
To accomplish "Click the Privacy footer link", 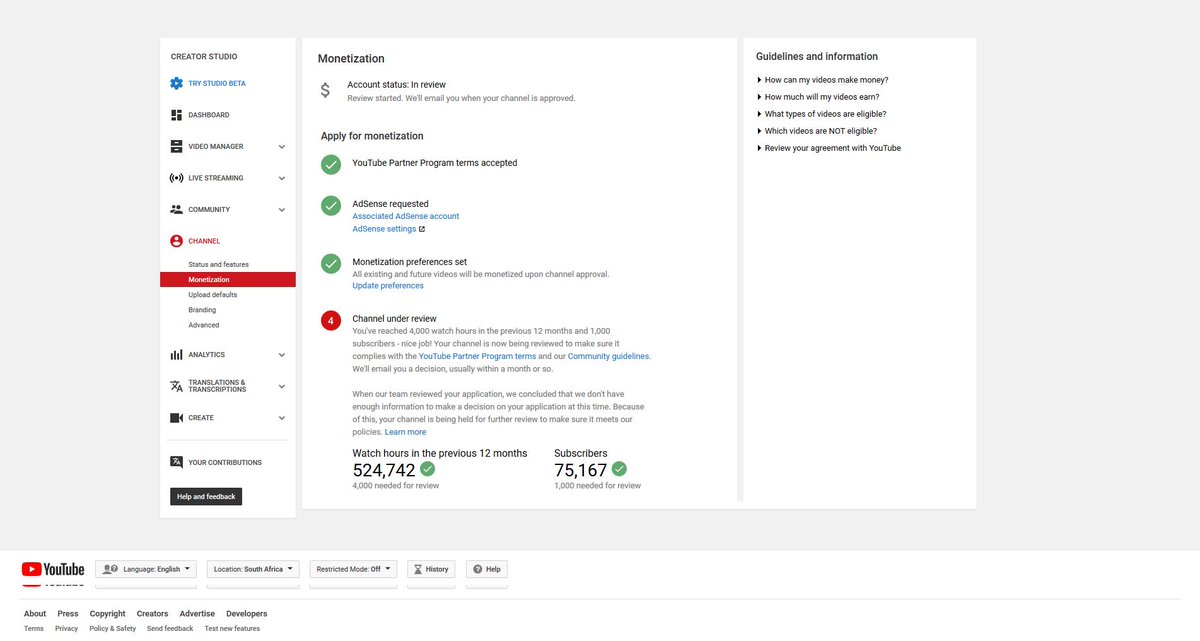I will click(x=67, y=629).
